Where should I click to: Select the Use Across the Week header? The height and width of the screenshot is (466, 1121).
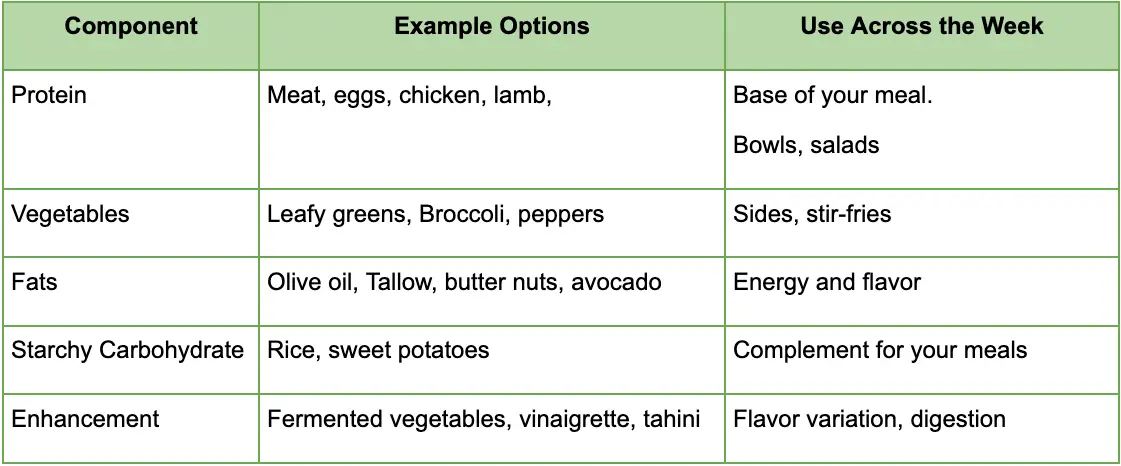click(x=921, y=27)
